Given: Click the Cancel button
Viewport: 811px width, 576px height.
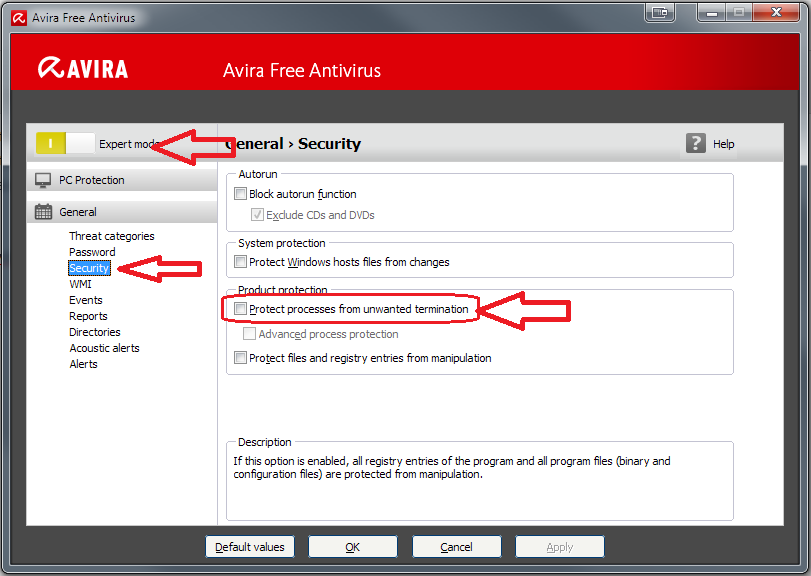Looking at the screenshot, I should point(456,547).
